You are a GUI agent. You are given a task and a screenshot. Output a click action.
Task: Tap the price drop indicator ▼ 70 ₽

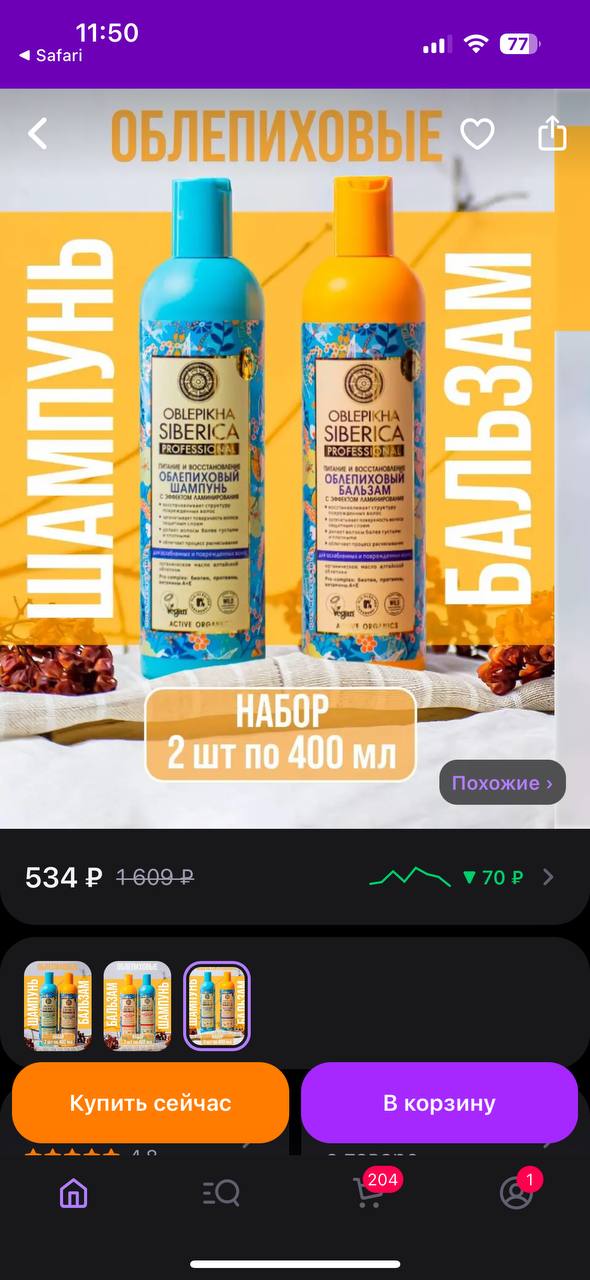coord(493,878)
